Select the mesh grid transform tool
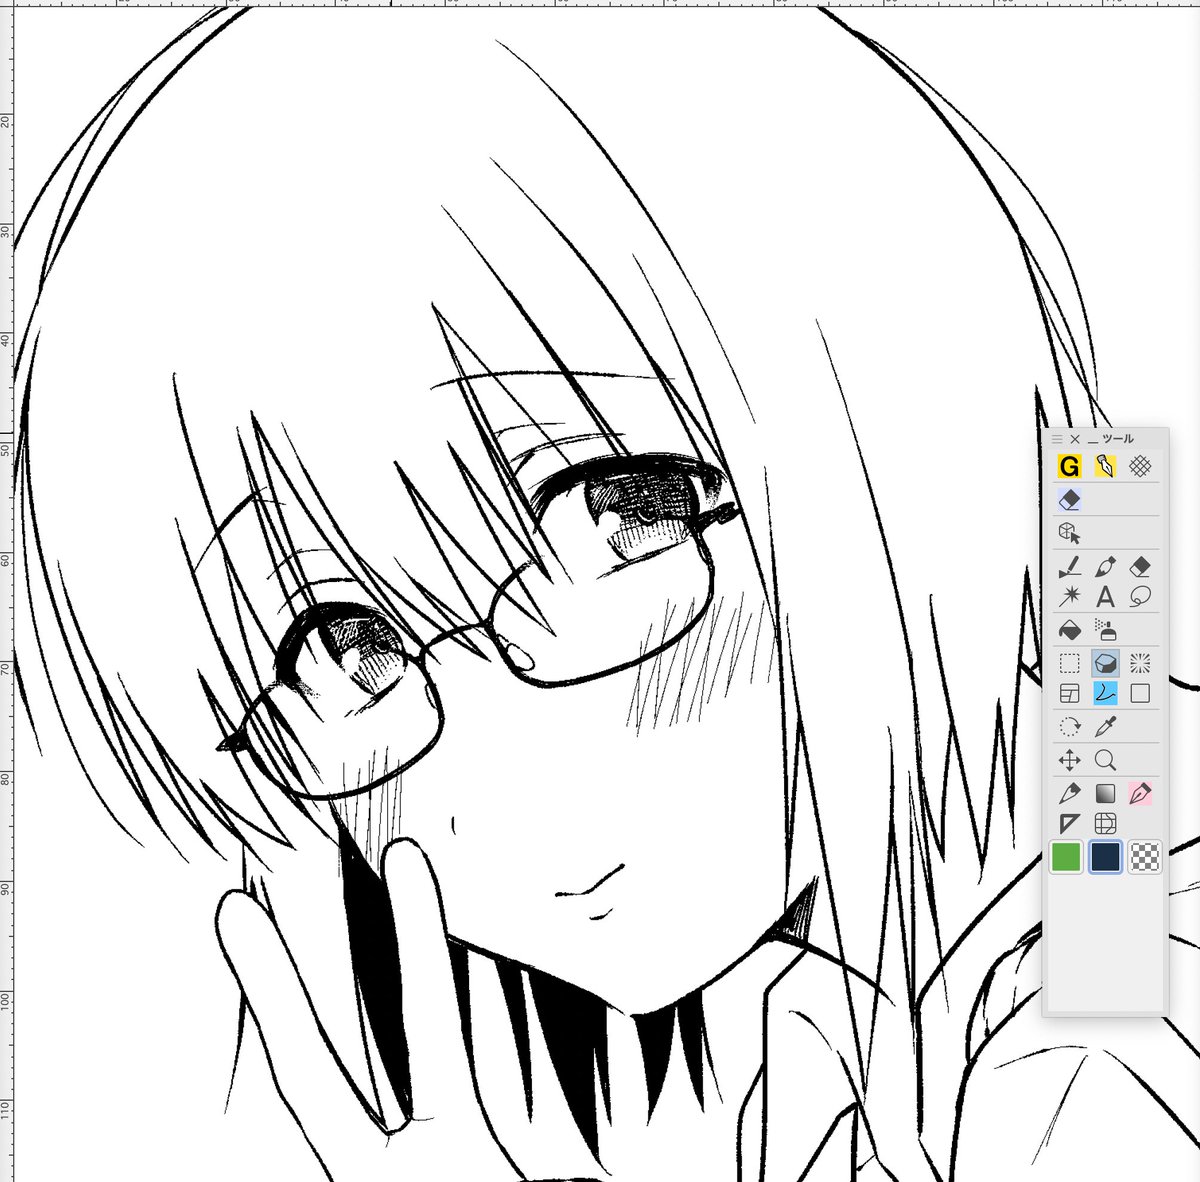The height and width of the screenshot is (1182, 1200). click(x=1104, y=824)
